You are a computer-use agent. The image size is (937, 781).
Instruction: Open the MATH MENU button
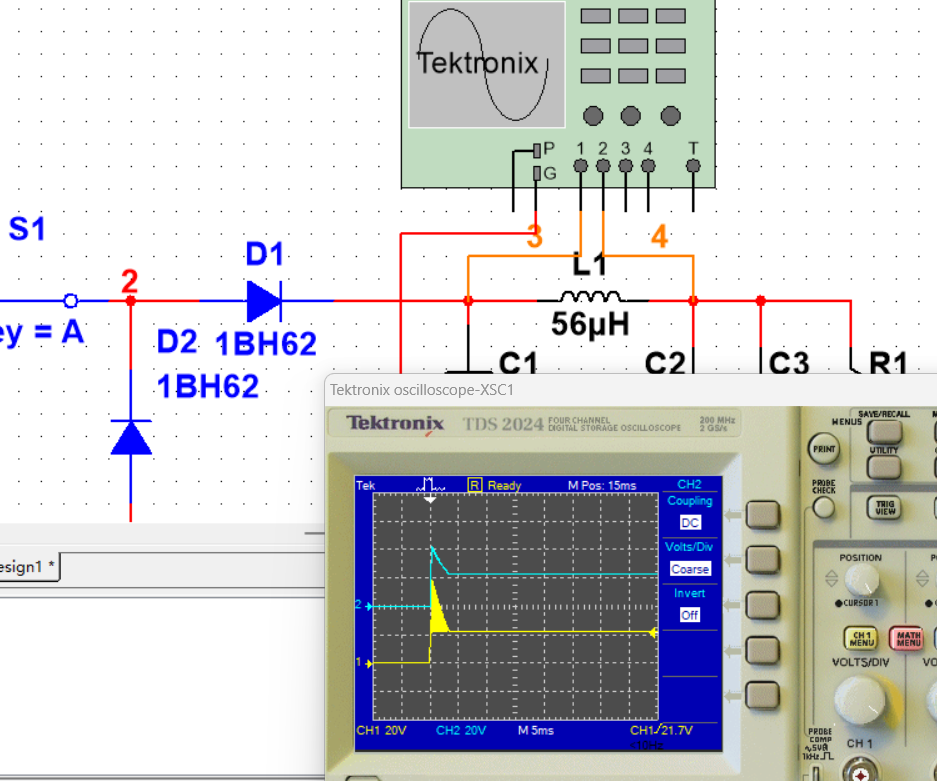(x=908, y=639)
